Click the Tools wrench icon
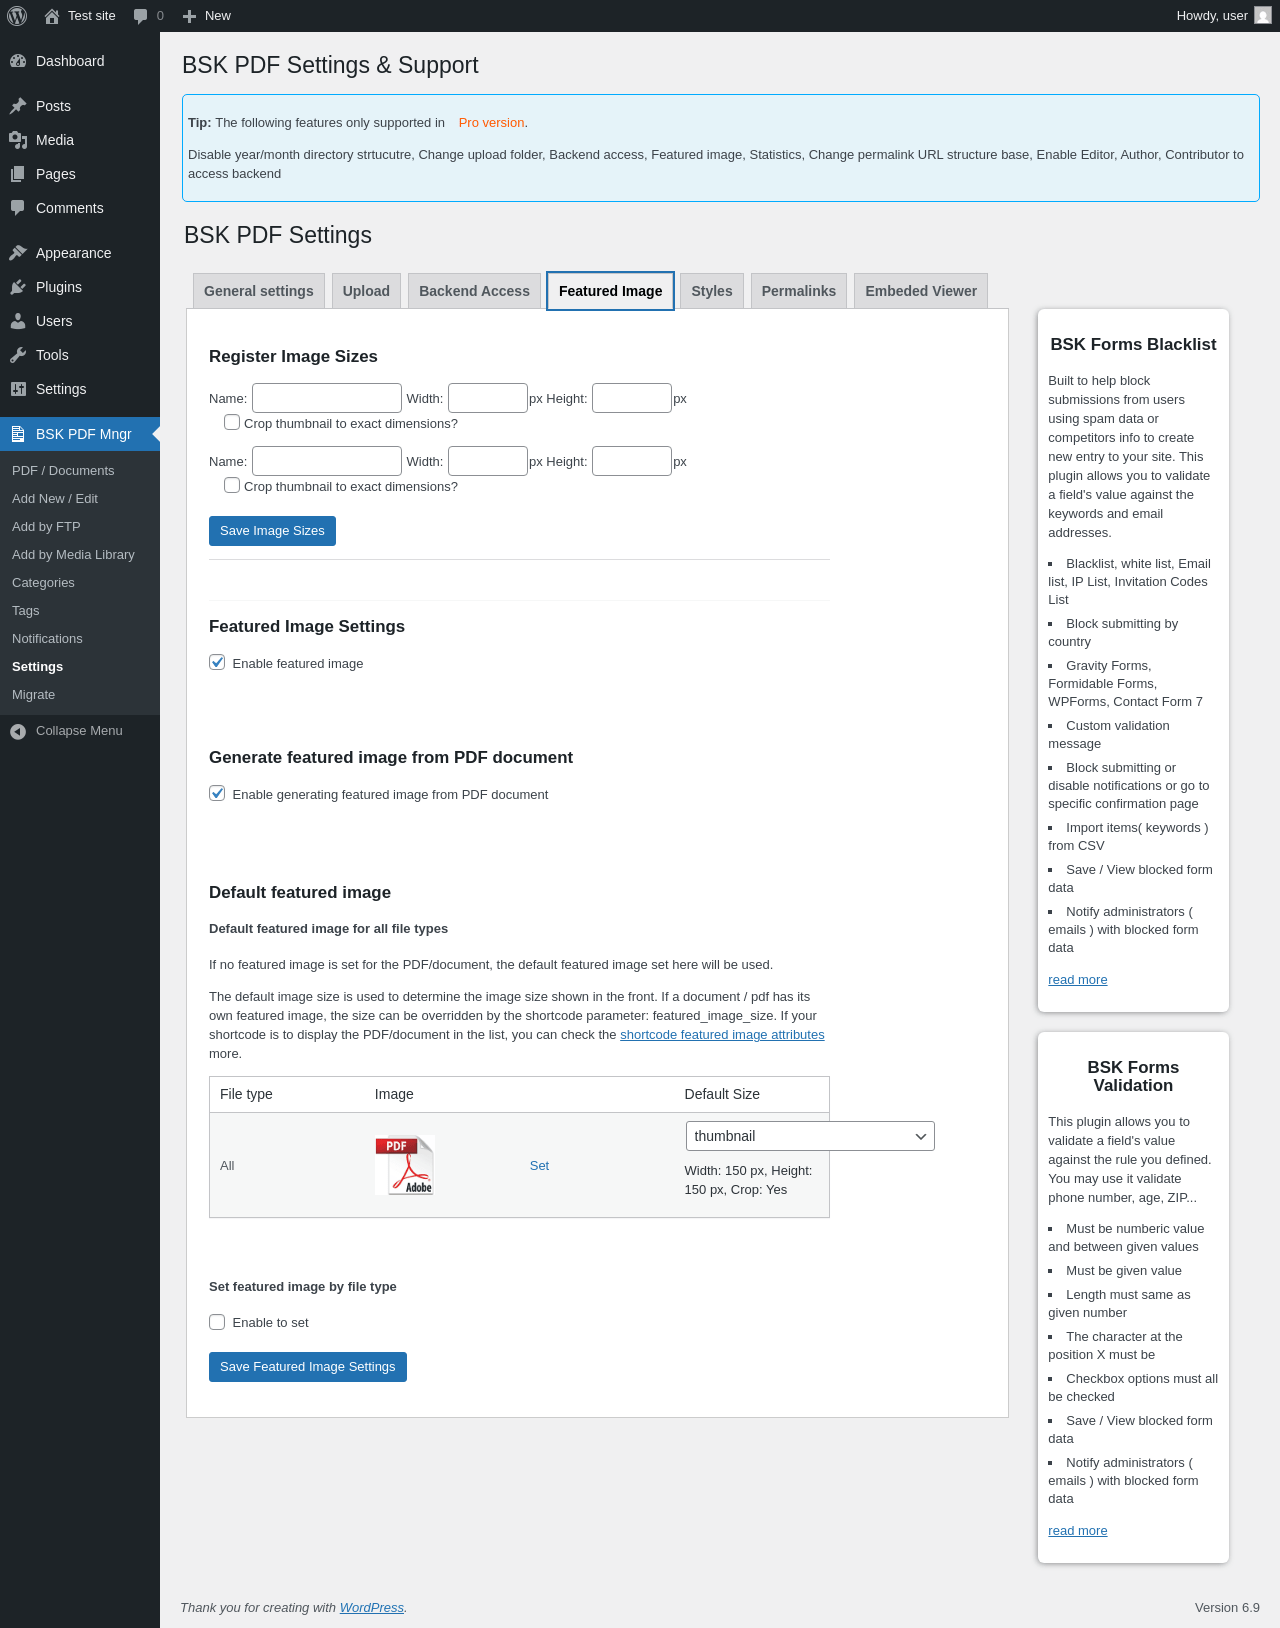Screen dimensions: 1280x1628 18,355
